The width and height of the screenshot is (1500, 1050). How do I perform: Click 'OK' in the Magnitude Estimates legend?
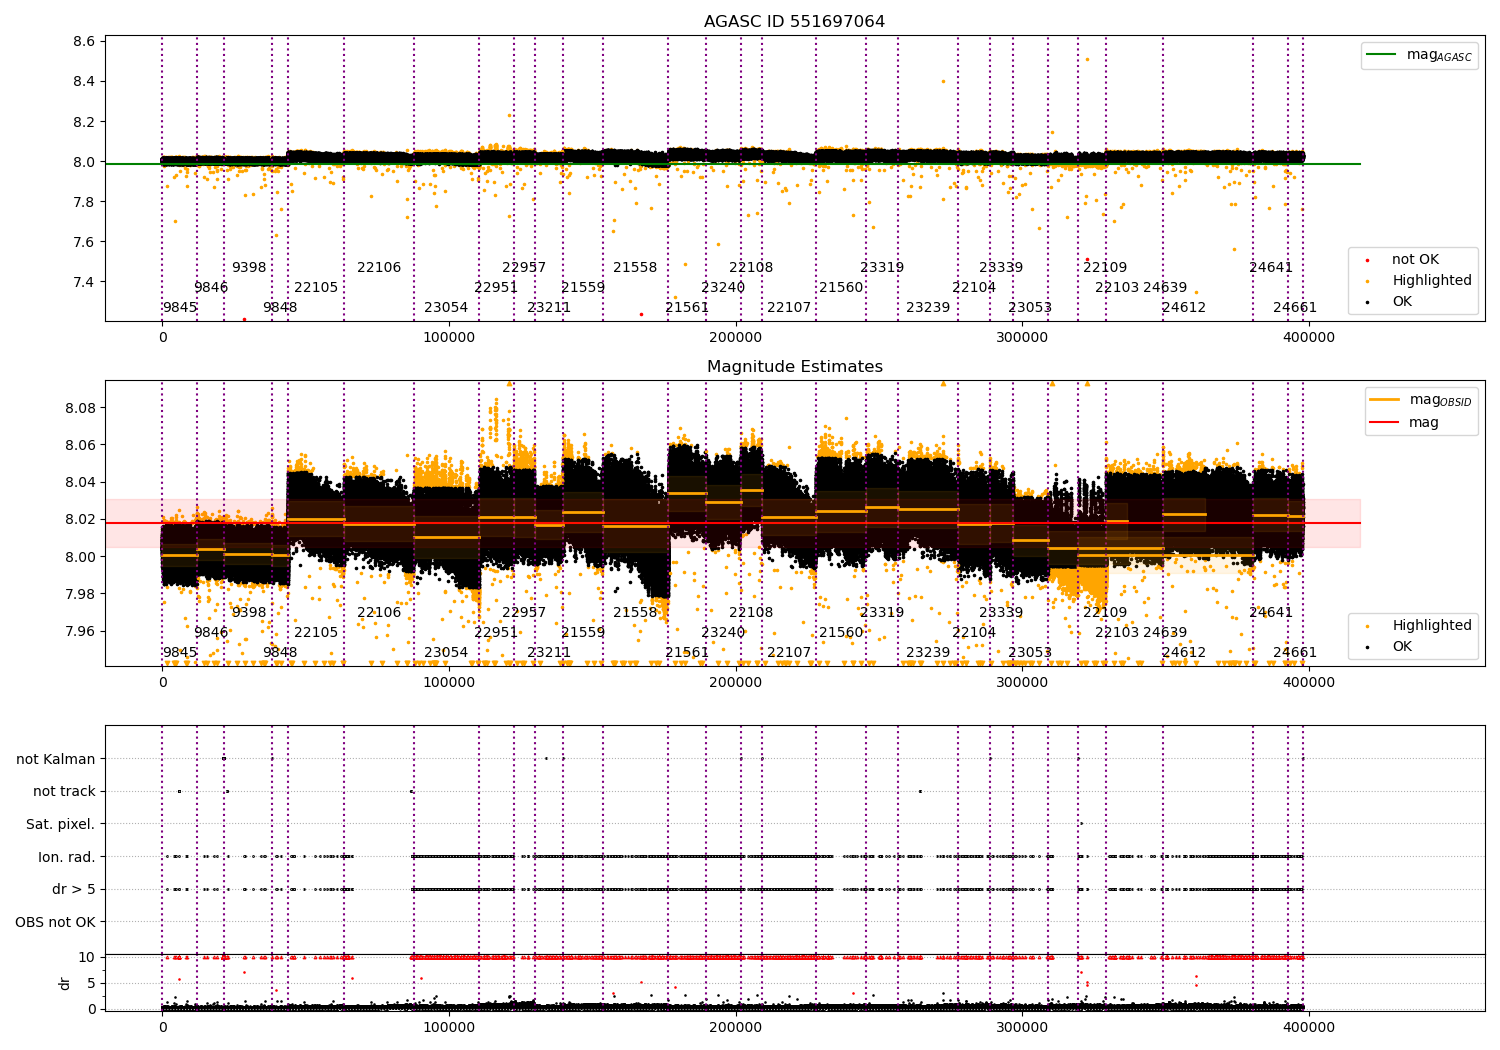click(x=1389, y=646)
